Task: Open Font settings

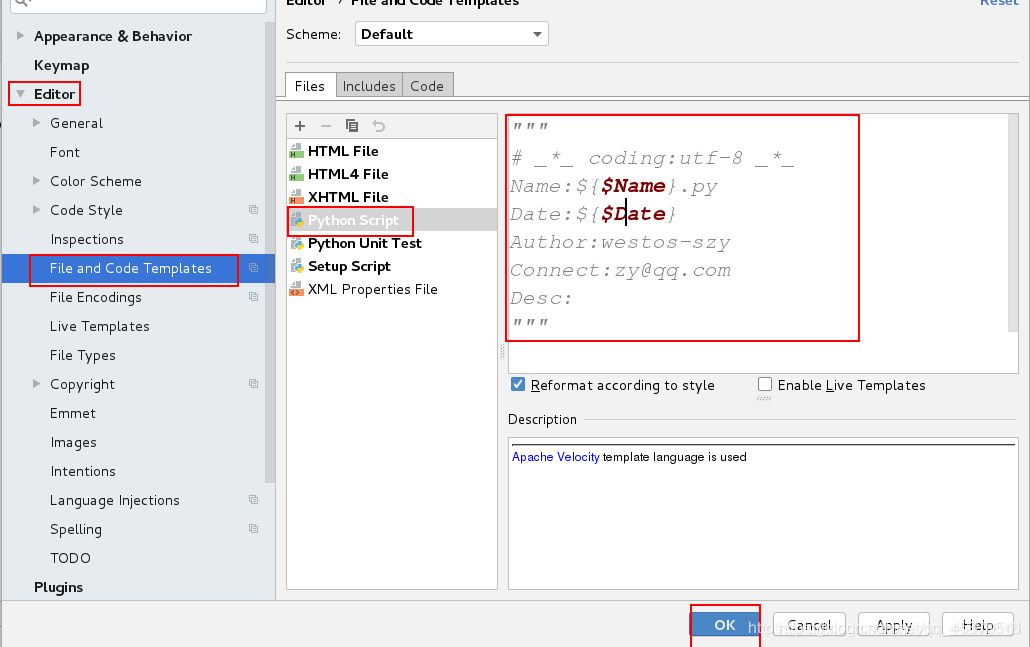Action: click(64, 152)
